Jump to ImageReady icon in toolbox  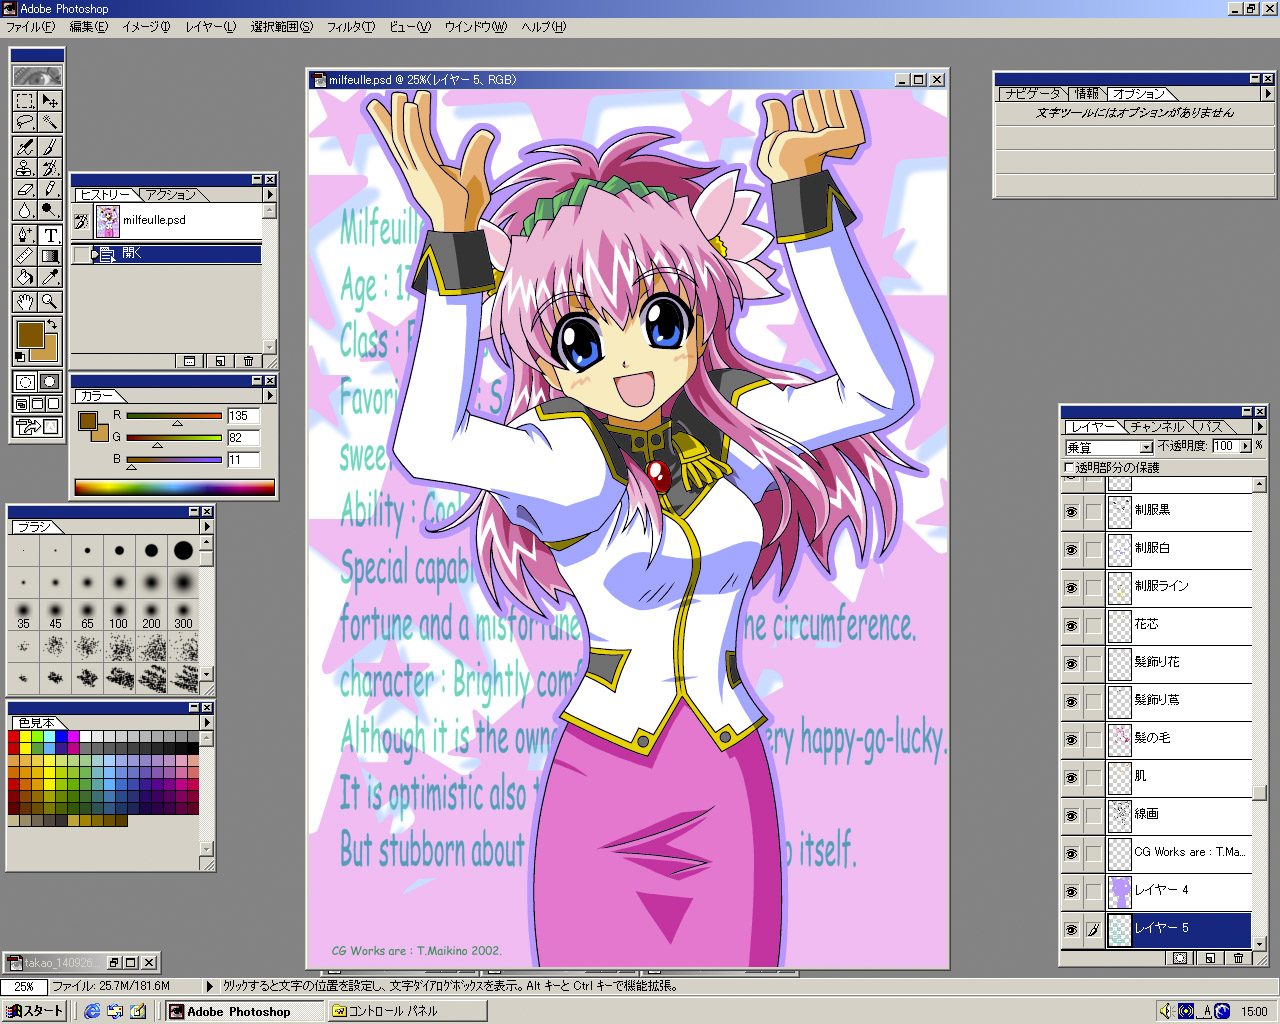pos(37,427)
